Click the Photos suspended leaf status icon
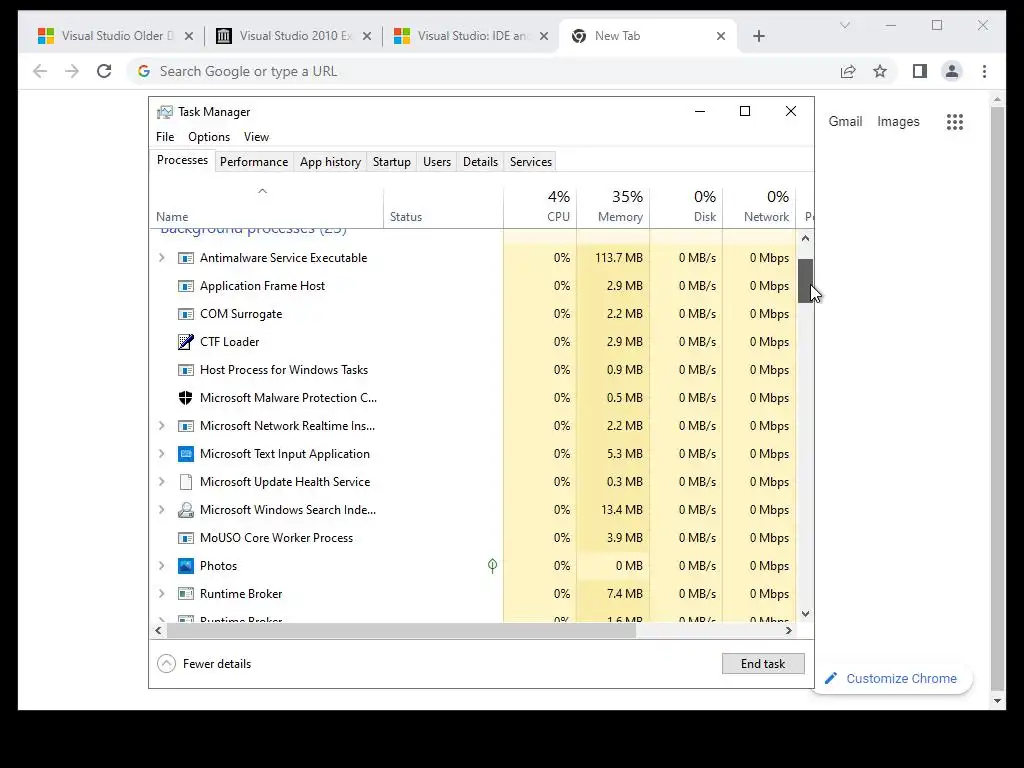Screen dimensions: 1024x768 point(492,566)
